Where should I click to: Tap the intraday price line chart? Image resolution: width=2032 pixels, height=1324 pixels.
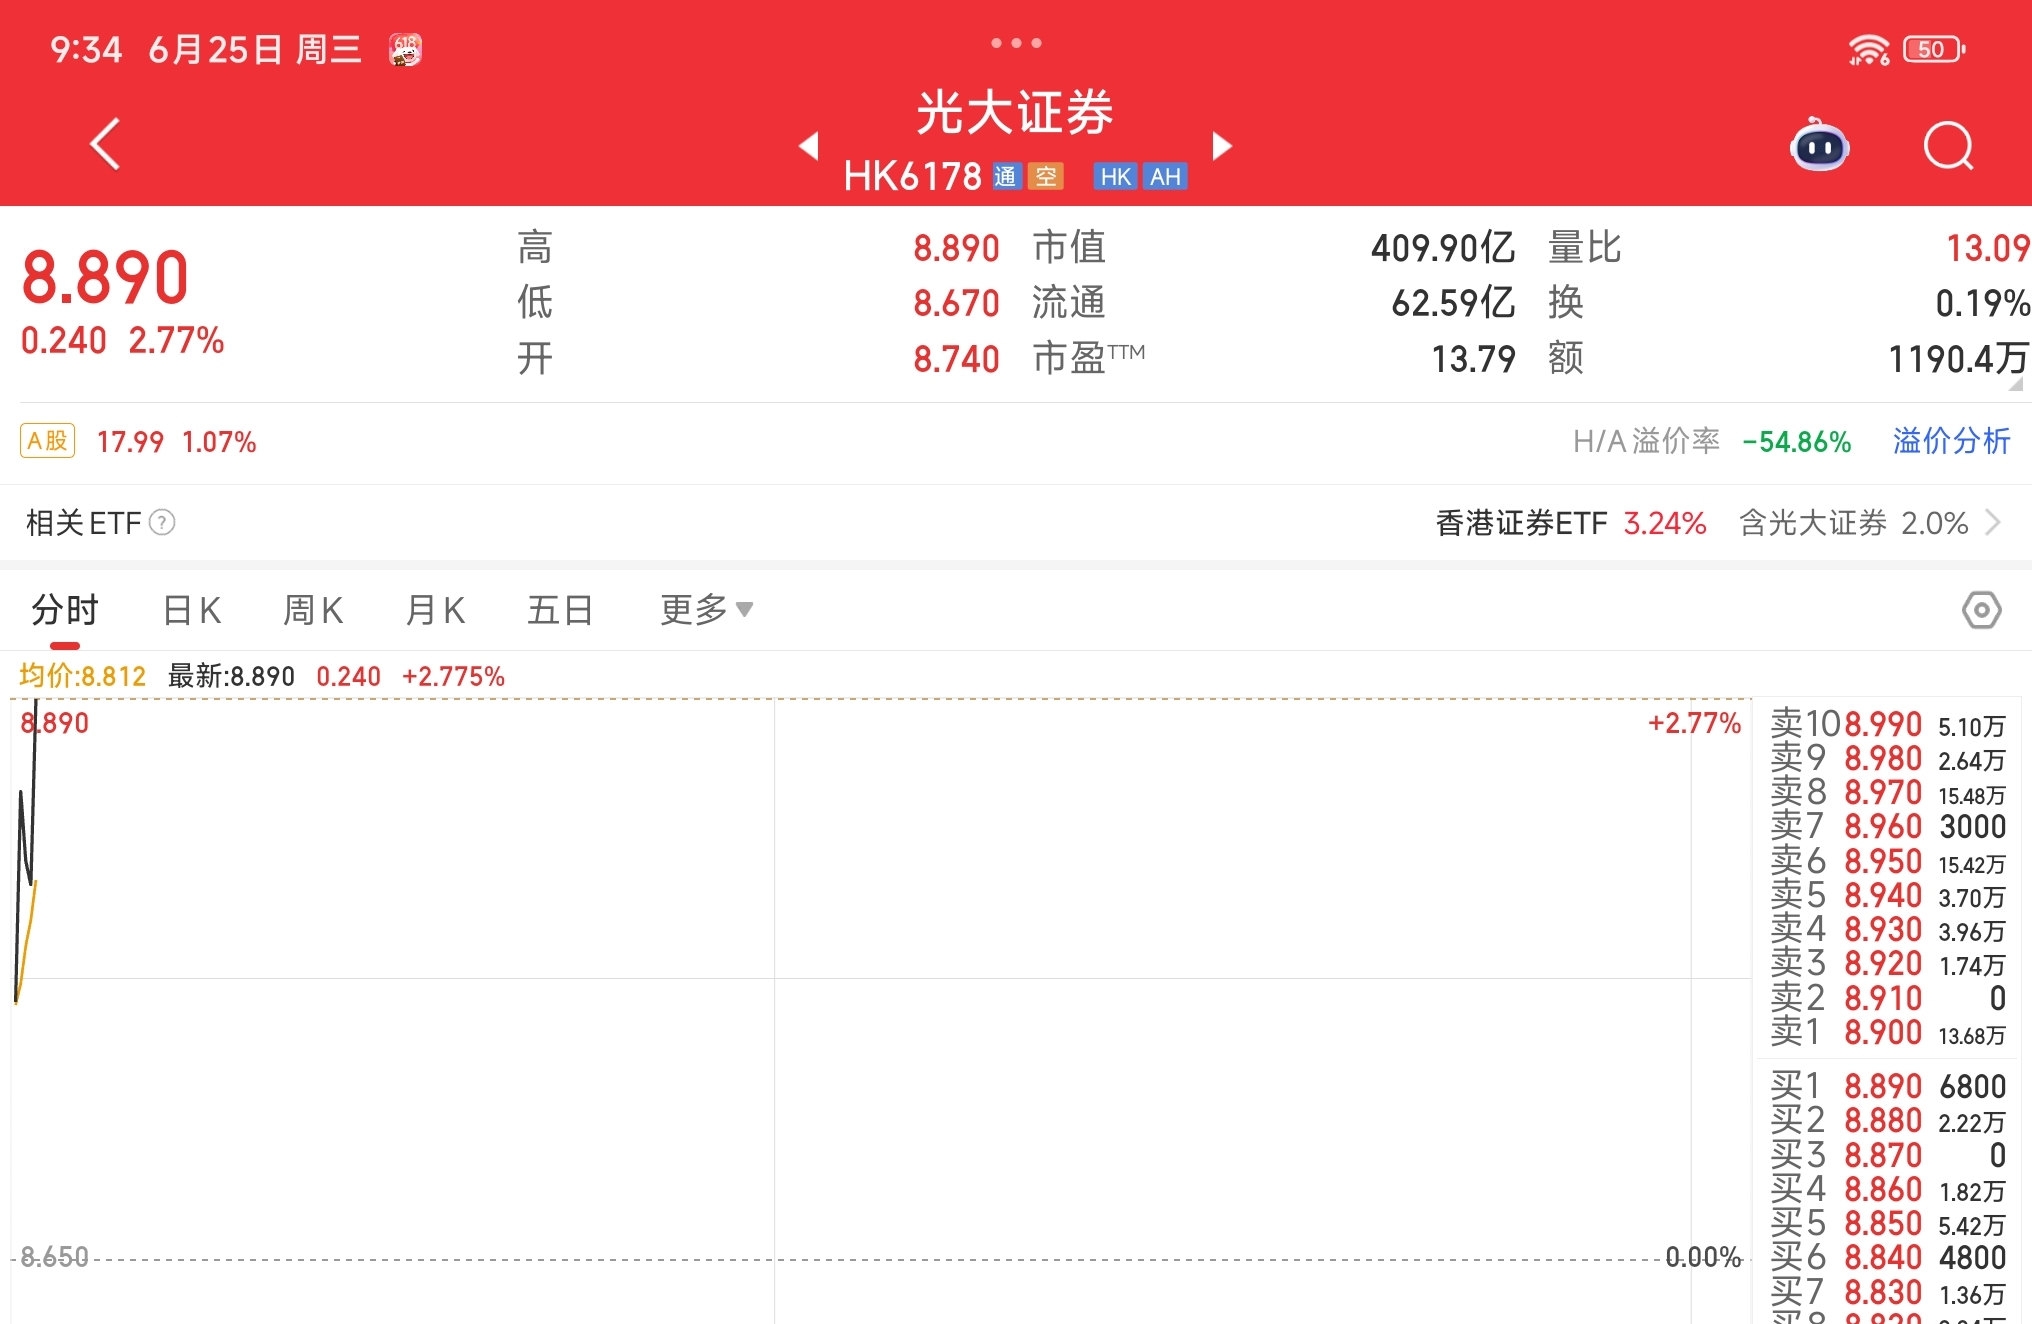(880, 1010)
